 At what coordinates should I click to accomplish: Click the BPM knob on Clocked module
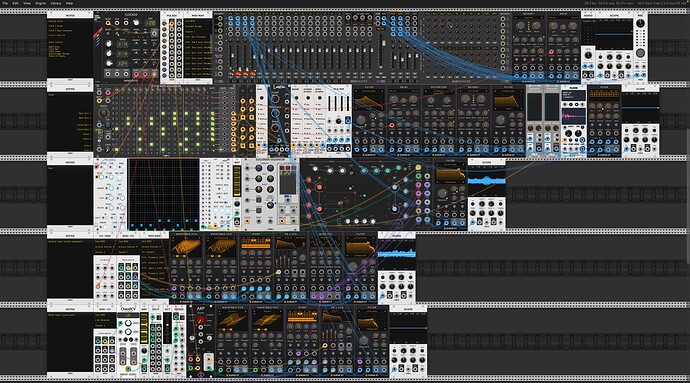136,22
